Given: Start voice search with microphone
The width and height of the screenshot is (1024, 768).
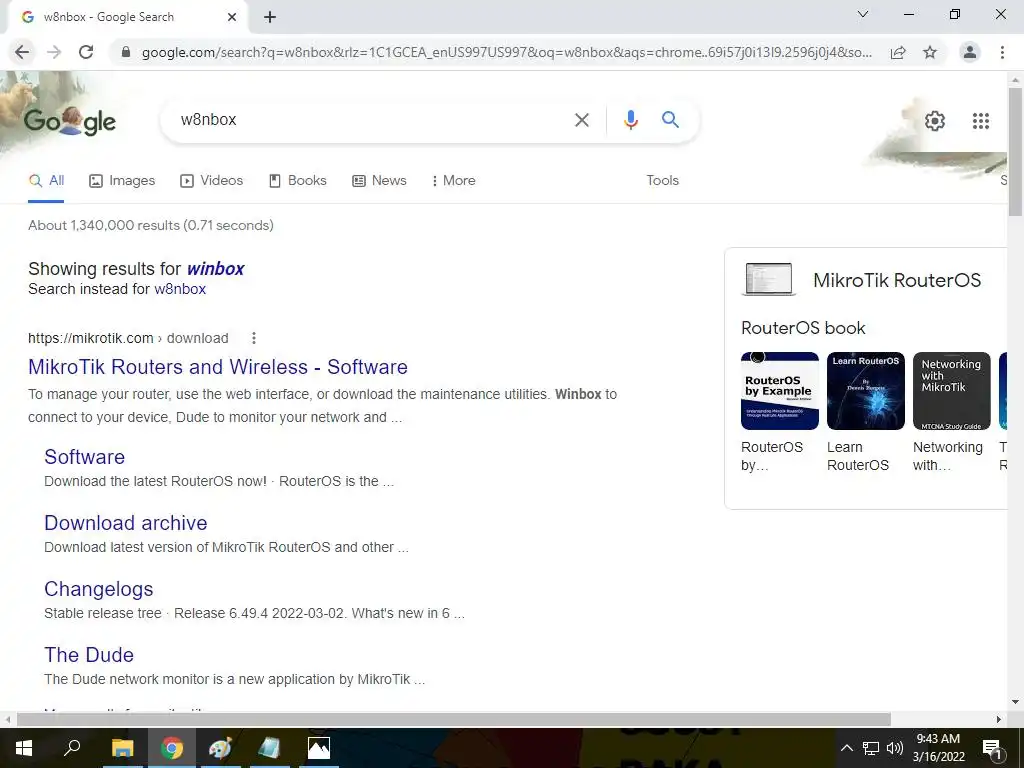Looking at the screenshot, I should coord(630,120).
